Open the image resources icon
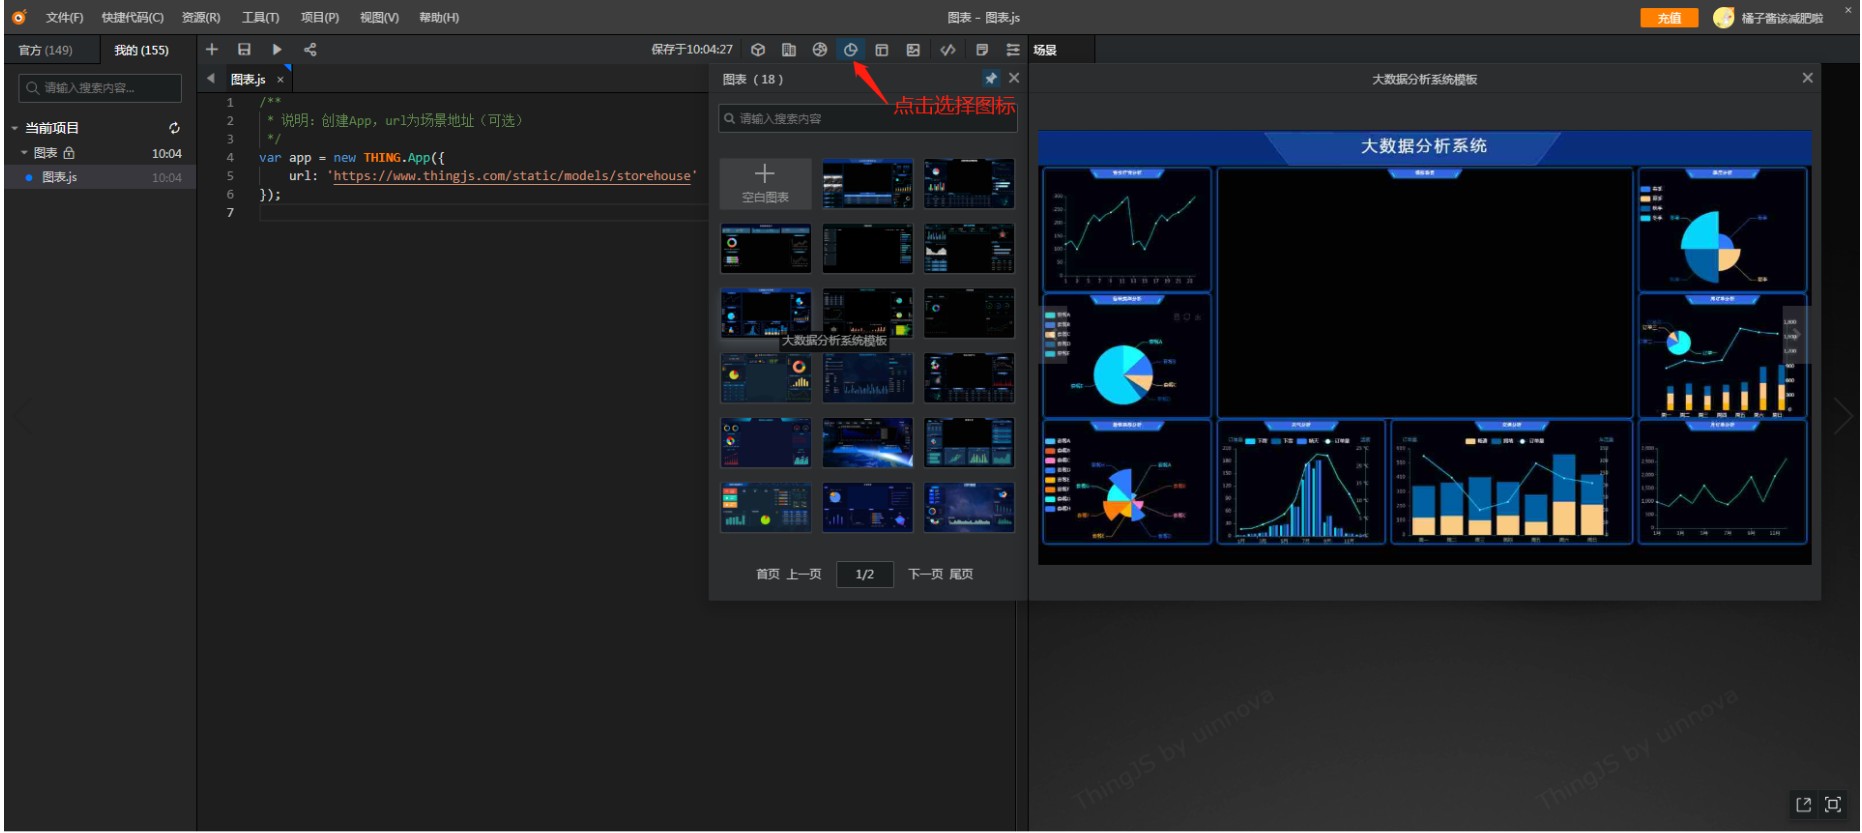This screenshot has width=1862, height=833. (913, 49)
